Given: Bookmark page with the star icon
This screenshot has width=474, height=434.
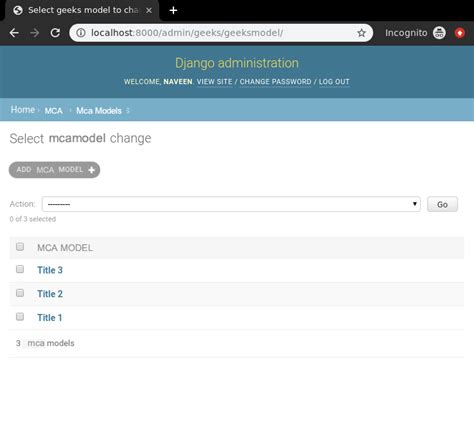Looking at the screenshot, I should [x=361, y=33].
